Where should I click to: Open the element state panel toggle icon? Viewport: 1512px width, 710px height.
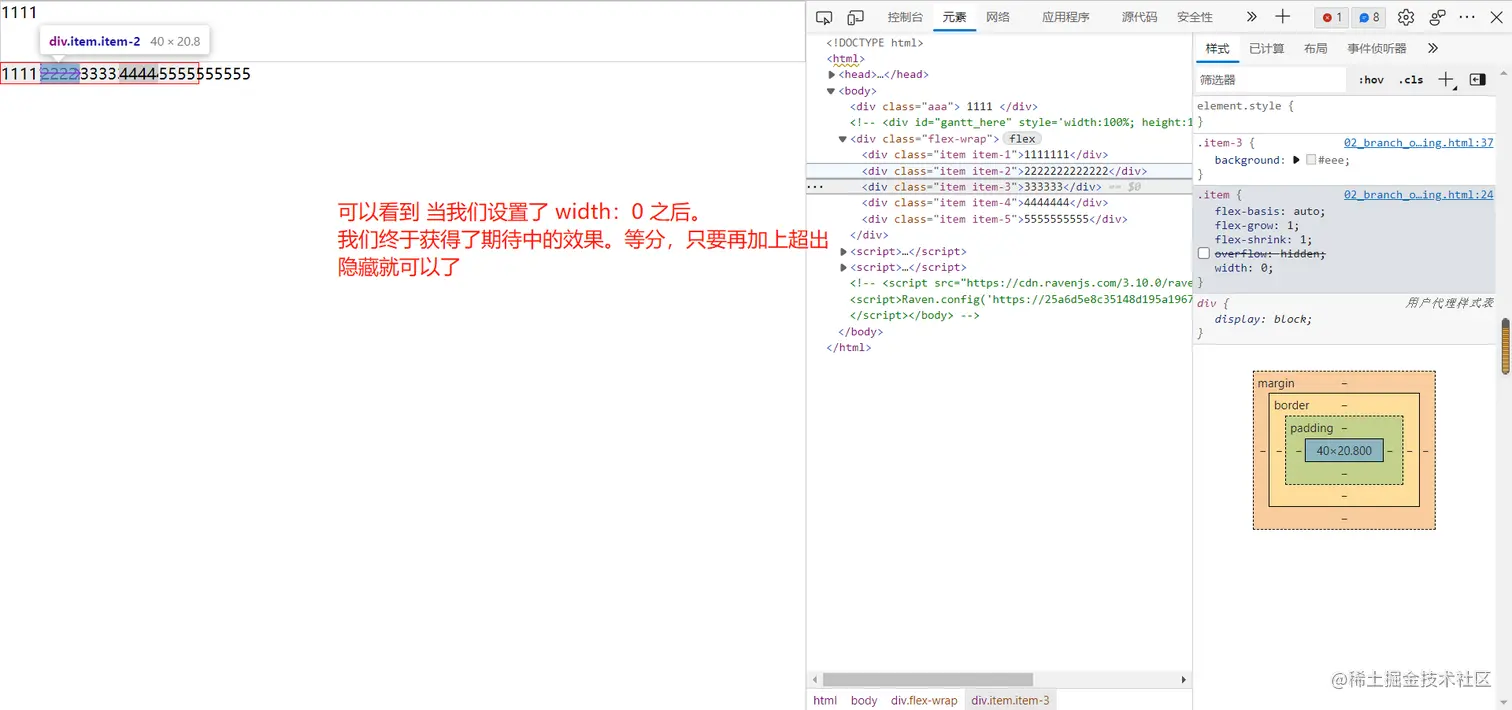point(1478,79)
